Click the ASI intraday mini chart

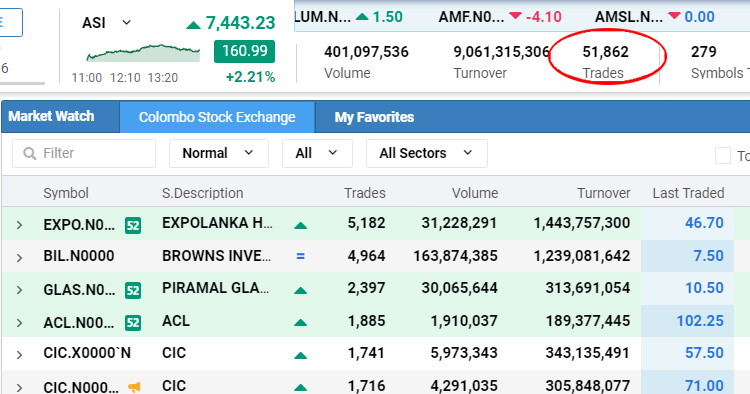143,53
